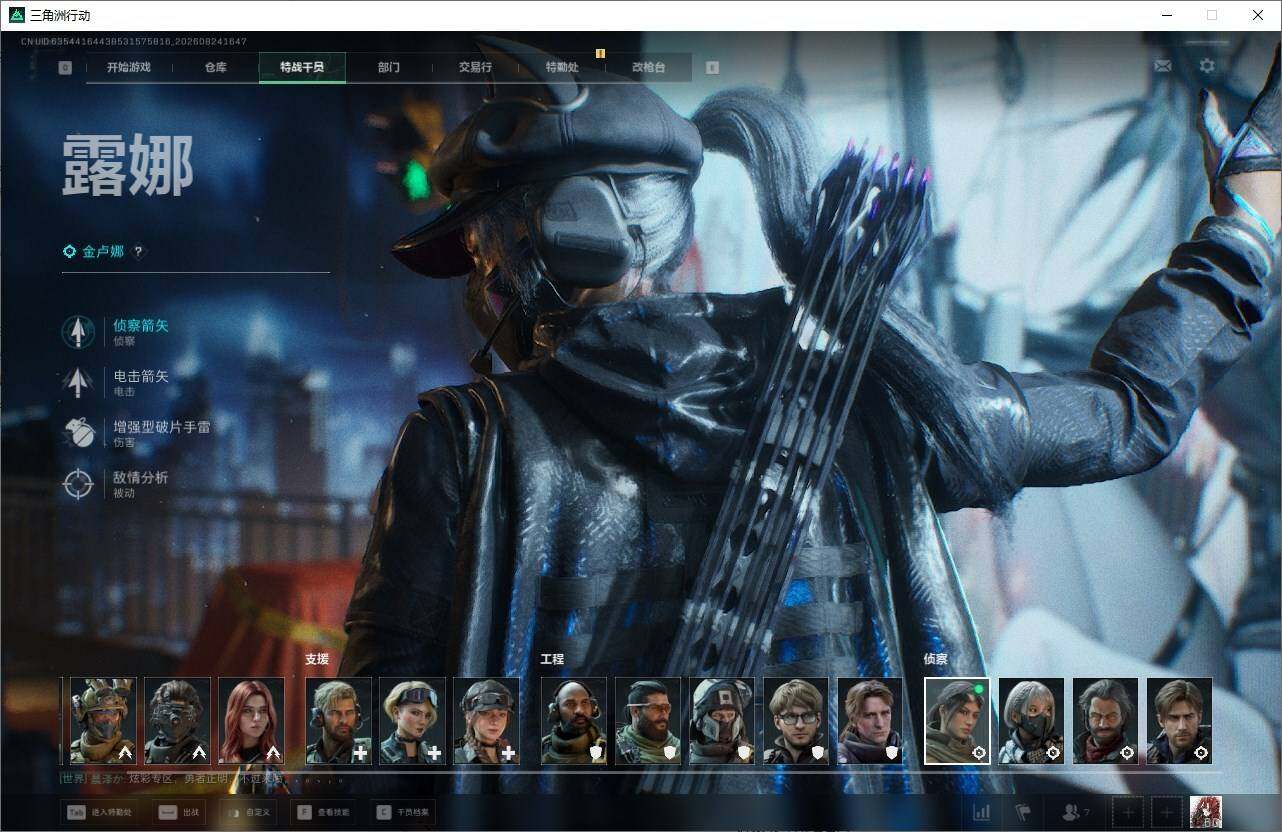Click the flag icon in the bottom bar

(1022, 813)
